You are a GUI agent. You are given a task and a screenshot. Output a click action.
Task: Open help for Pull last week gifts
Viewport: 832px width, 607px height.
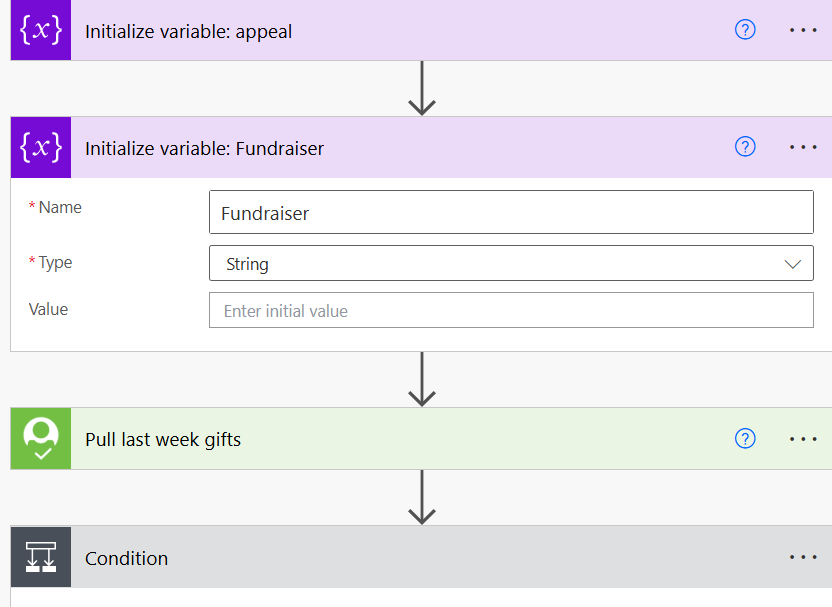point(745,438)
